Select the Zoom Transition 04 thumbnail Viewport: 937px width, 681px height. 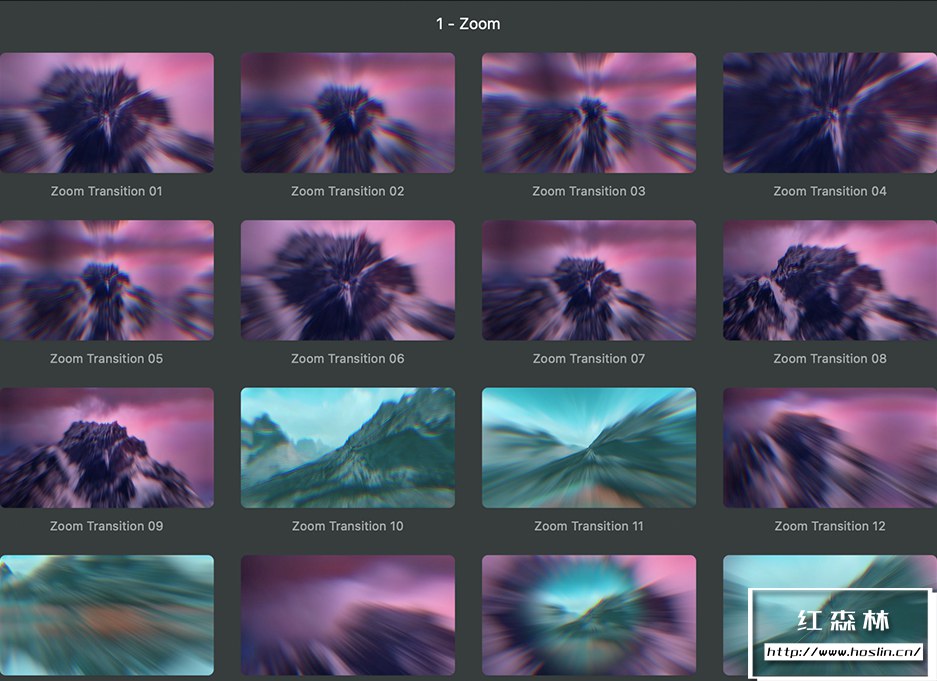[x=830, y=113]
